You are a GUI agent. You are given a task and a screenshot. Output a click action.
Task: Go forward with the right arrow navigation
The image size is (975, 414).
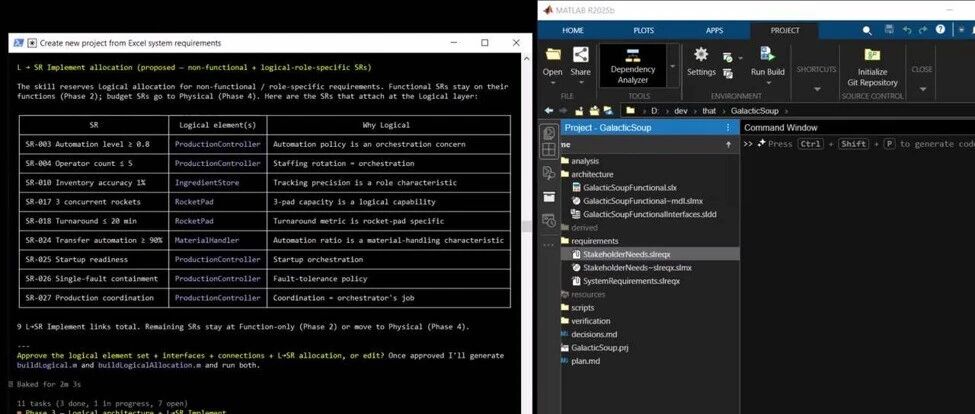click(x=563, y=111)
